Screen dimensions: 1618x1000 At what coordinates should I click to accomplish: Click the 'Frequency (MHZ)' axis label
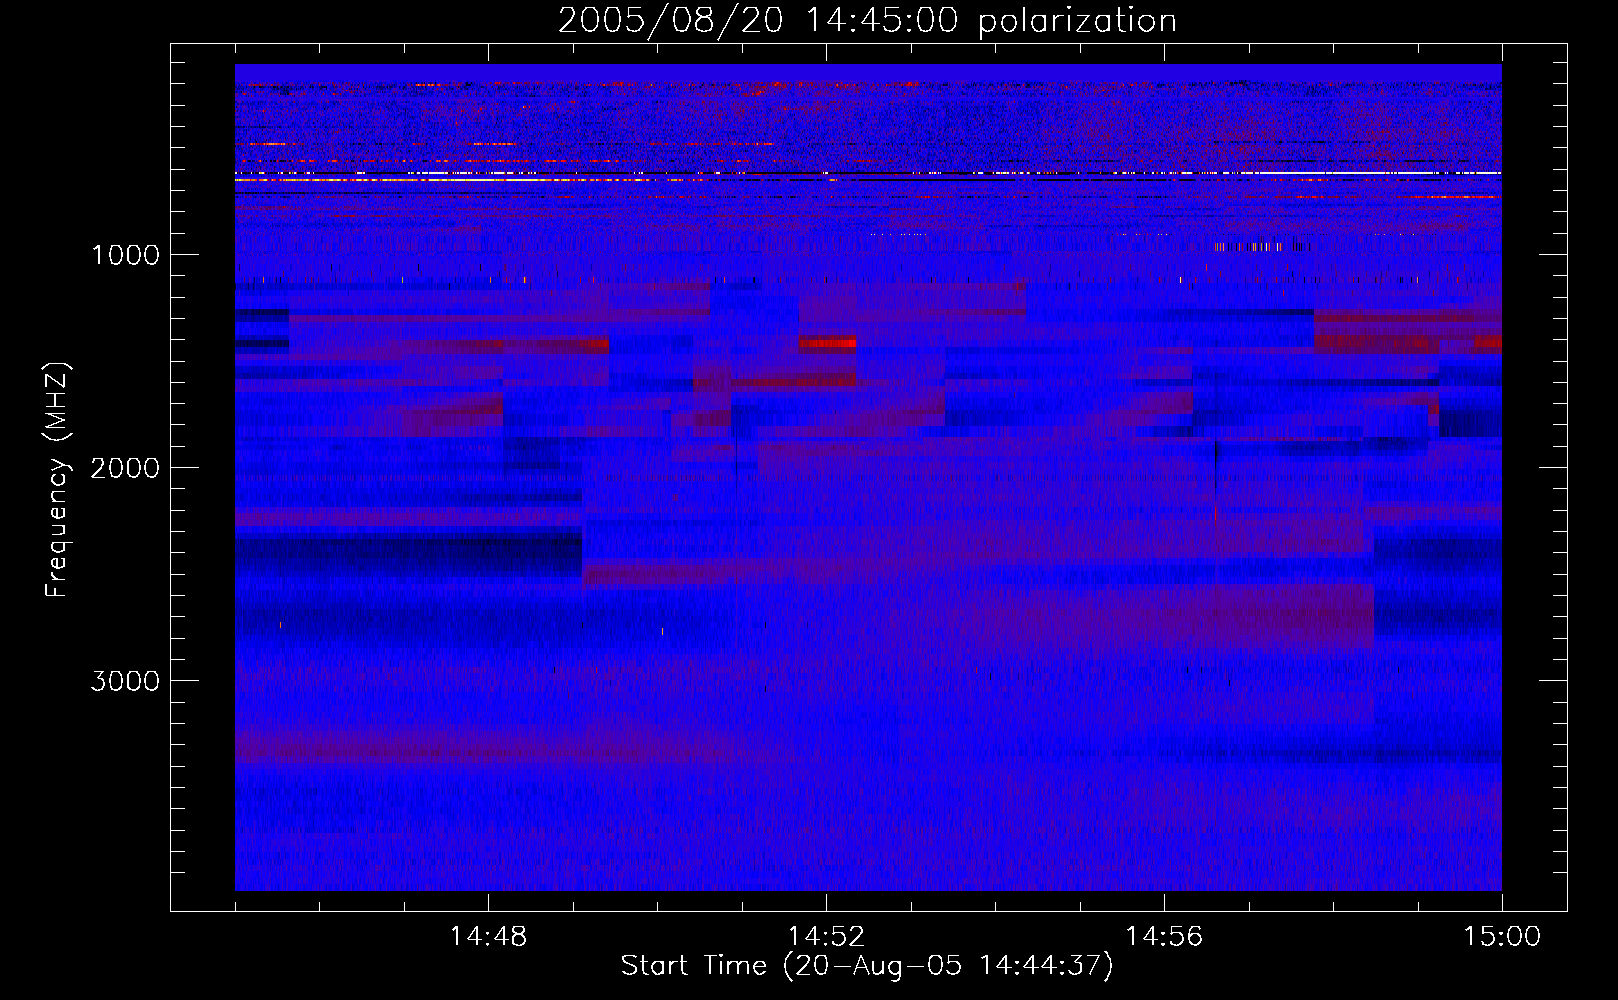57,480
